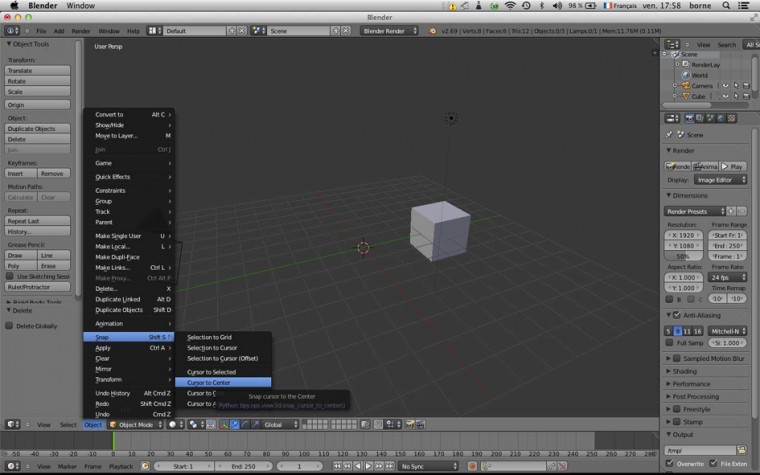Click the macOS Wi-Fi status icon
760x475 pixels.
[x=510, y=6]
